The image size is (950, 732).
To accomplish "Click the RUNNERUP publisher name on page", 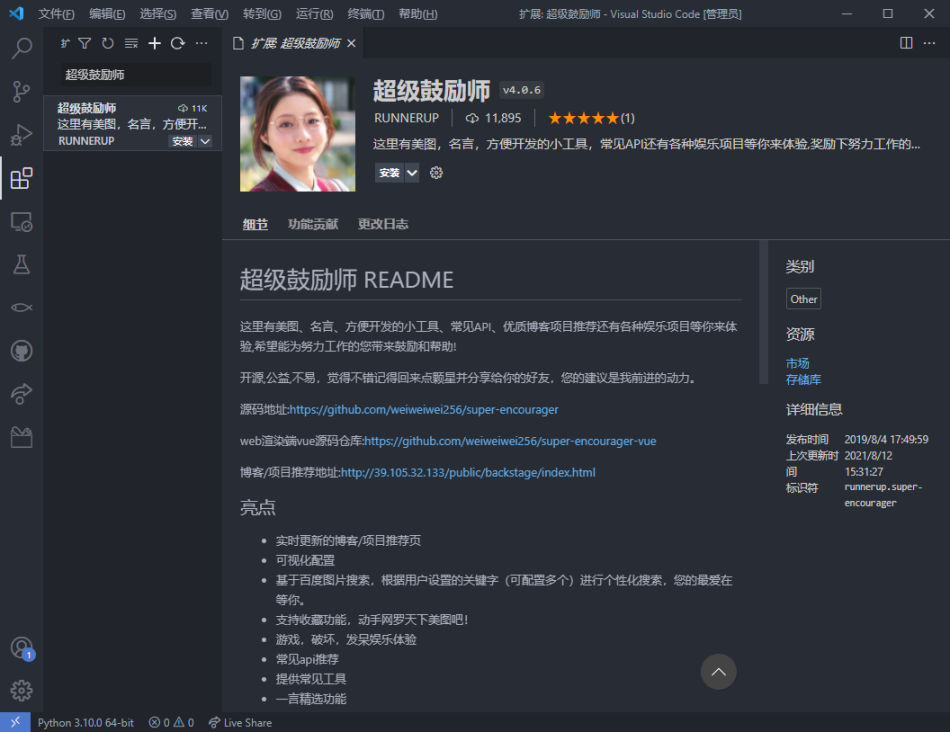I will [406, 118].
